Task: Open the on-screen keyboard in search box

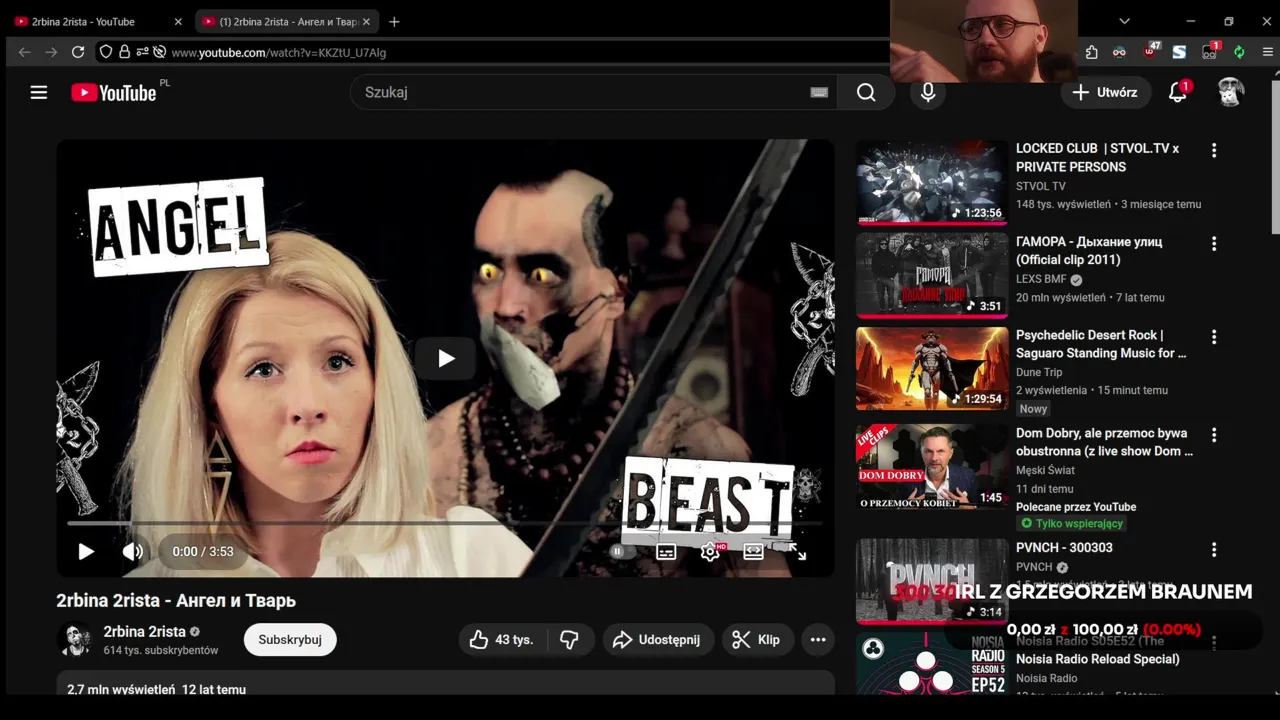Action: pos(819,92)
